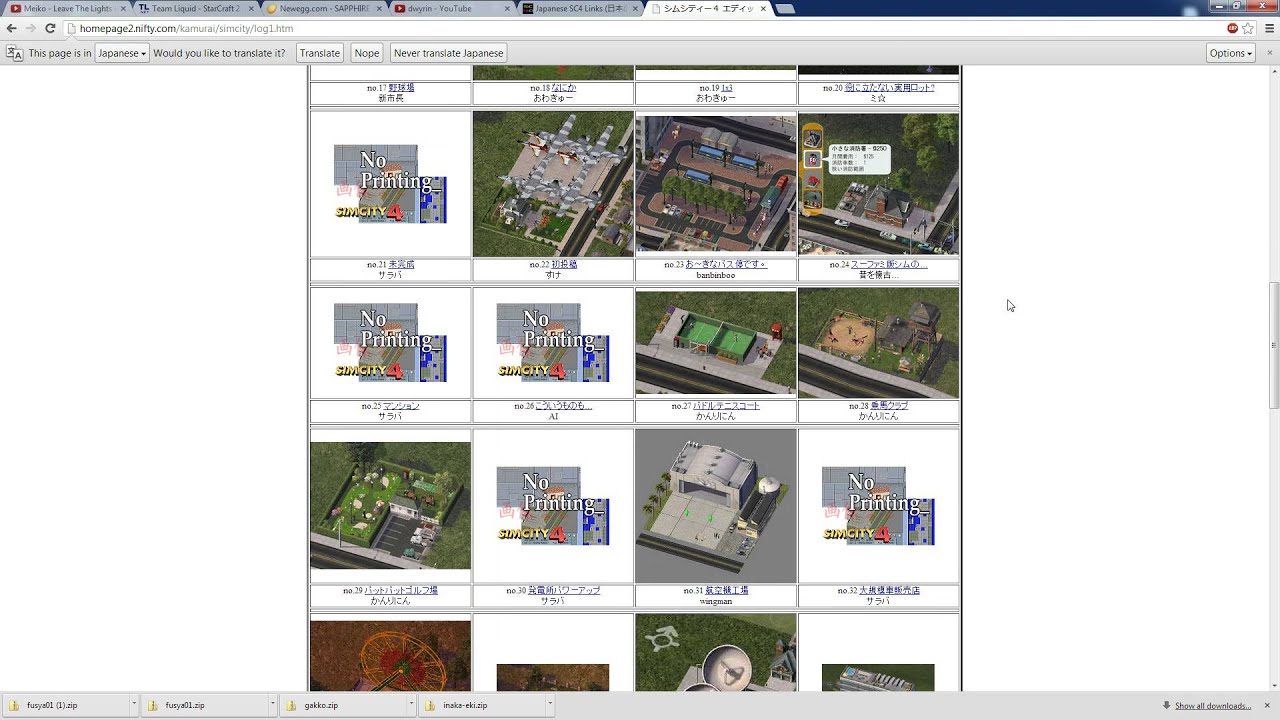Screen dimensions: 1280x720
Task: Open the no.19 1x3 link
Action: (x=727, y=88)
